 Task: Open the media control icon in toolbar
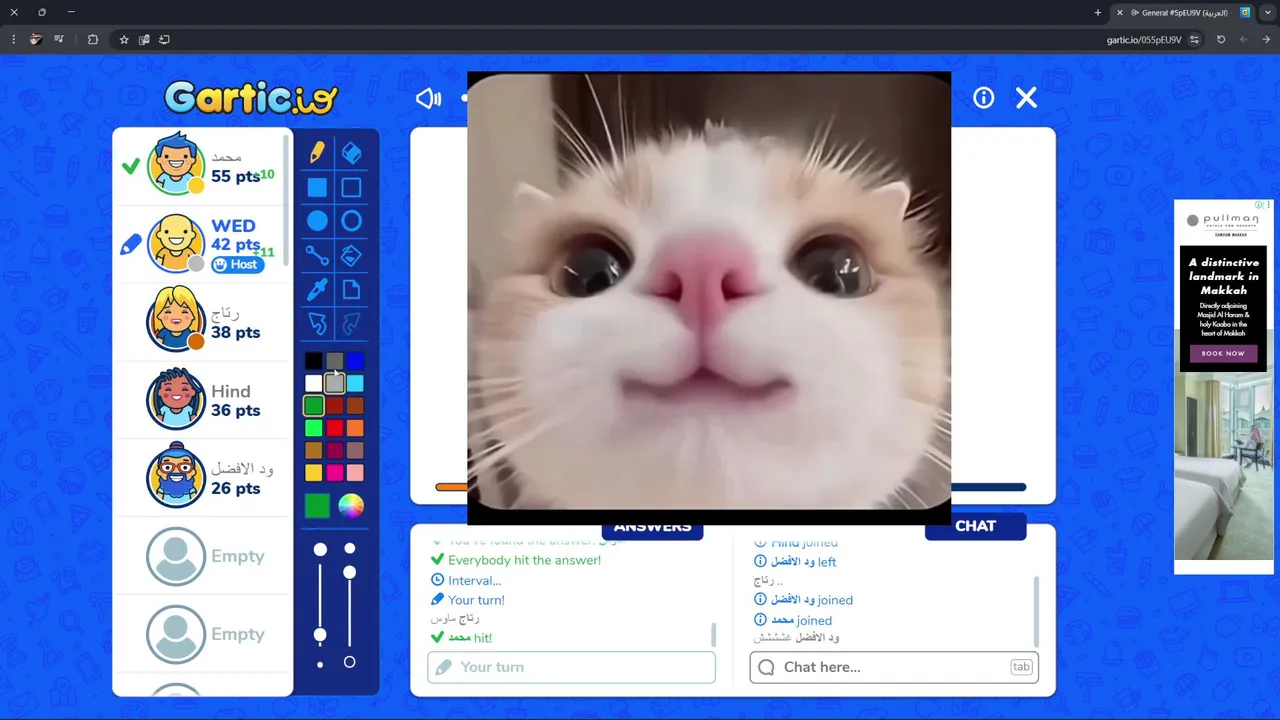coord(59,40)
